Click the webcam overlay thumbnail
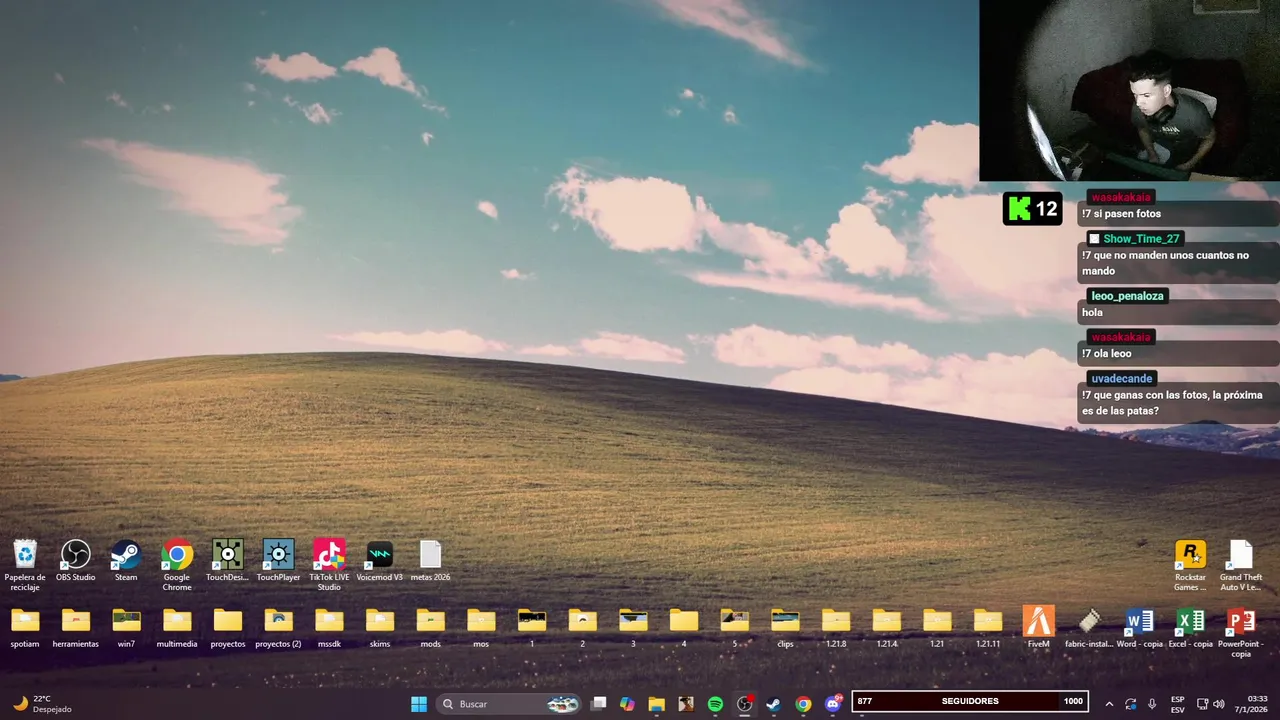This screenshot has width=1280, height=720. [x=1129, y=91]
